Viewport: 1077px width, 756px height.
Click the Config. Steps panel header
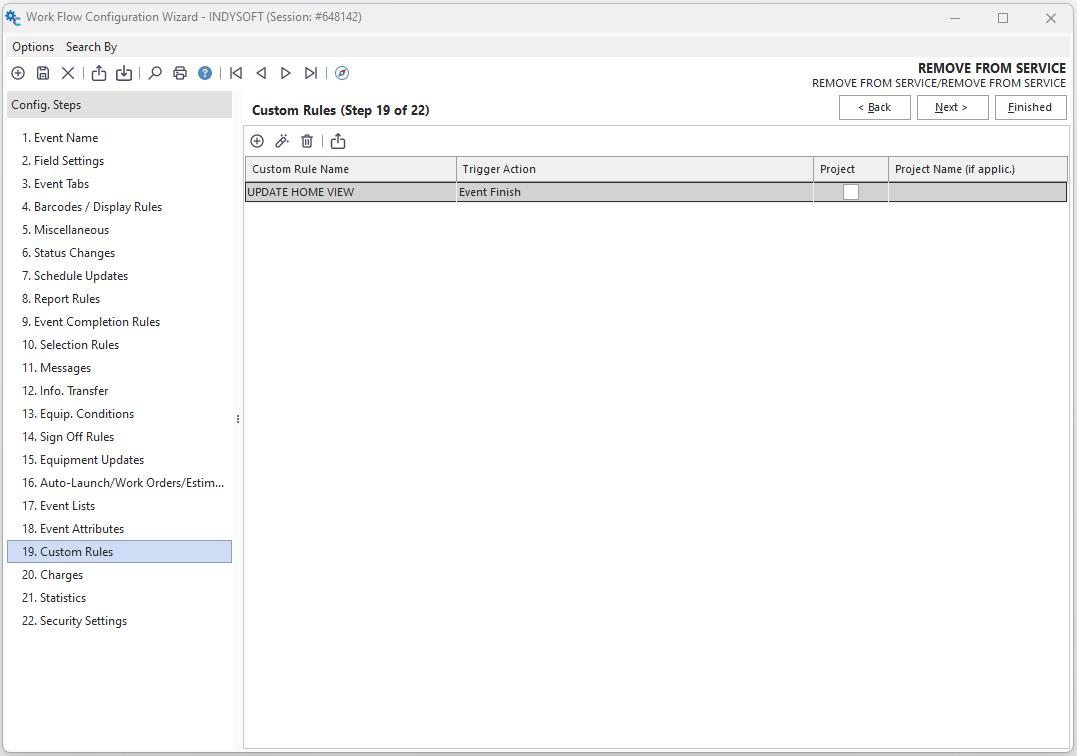coord(120,105)
